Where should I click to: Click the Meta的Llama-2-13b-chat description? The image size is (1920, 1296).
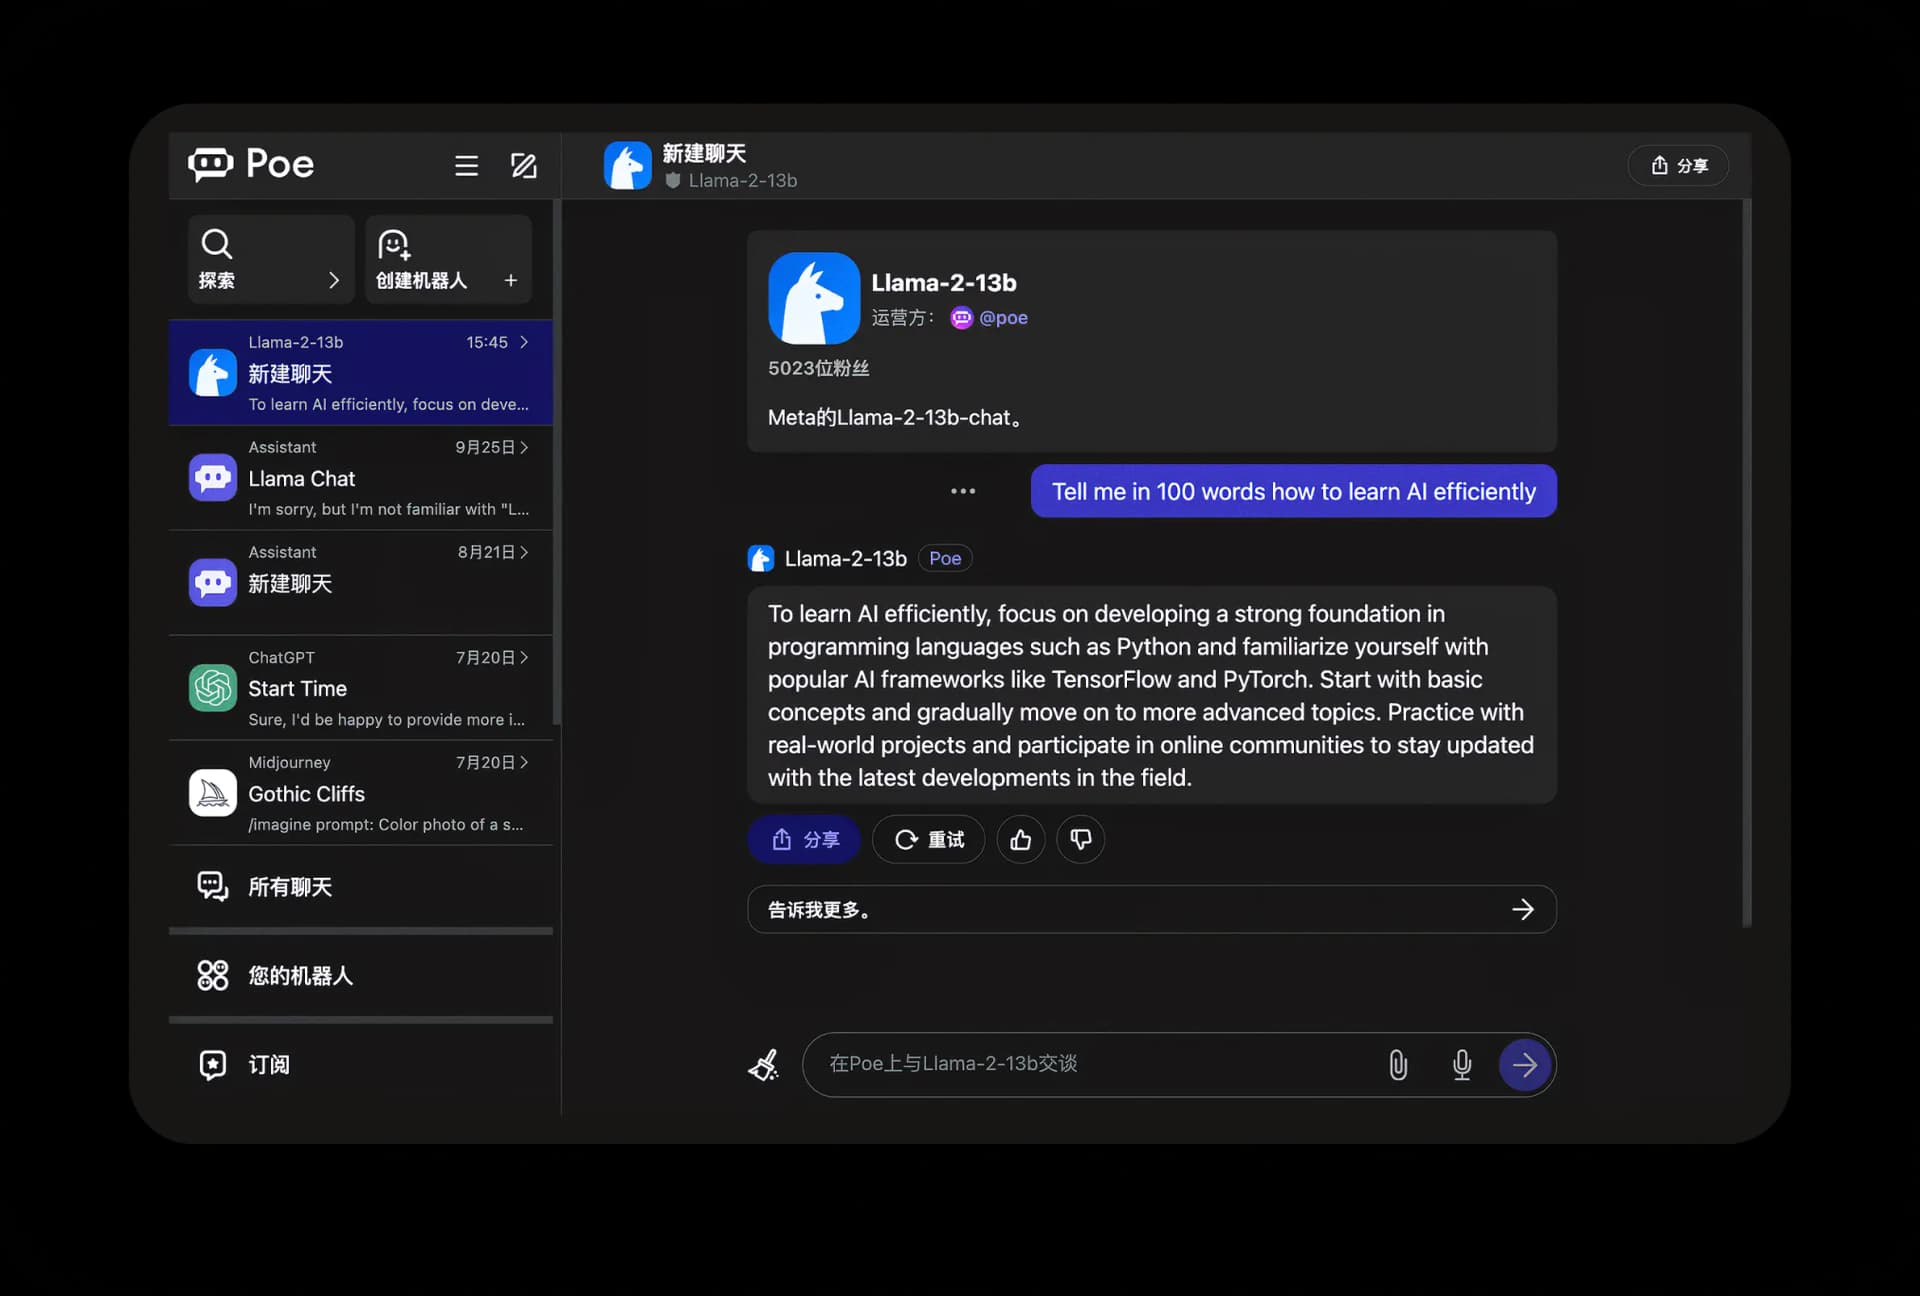[895, 418]
